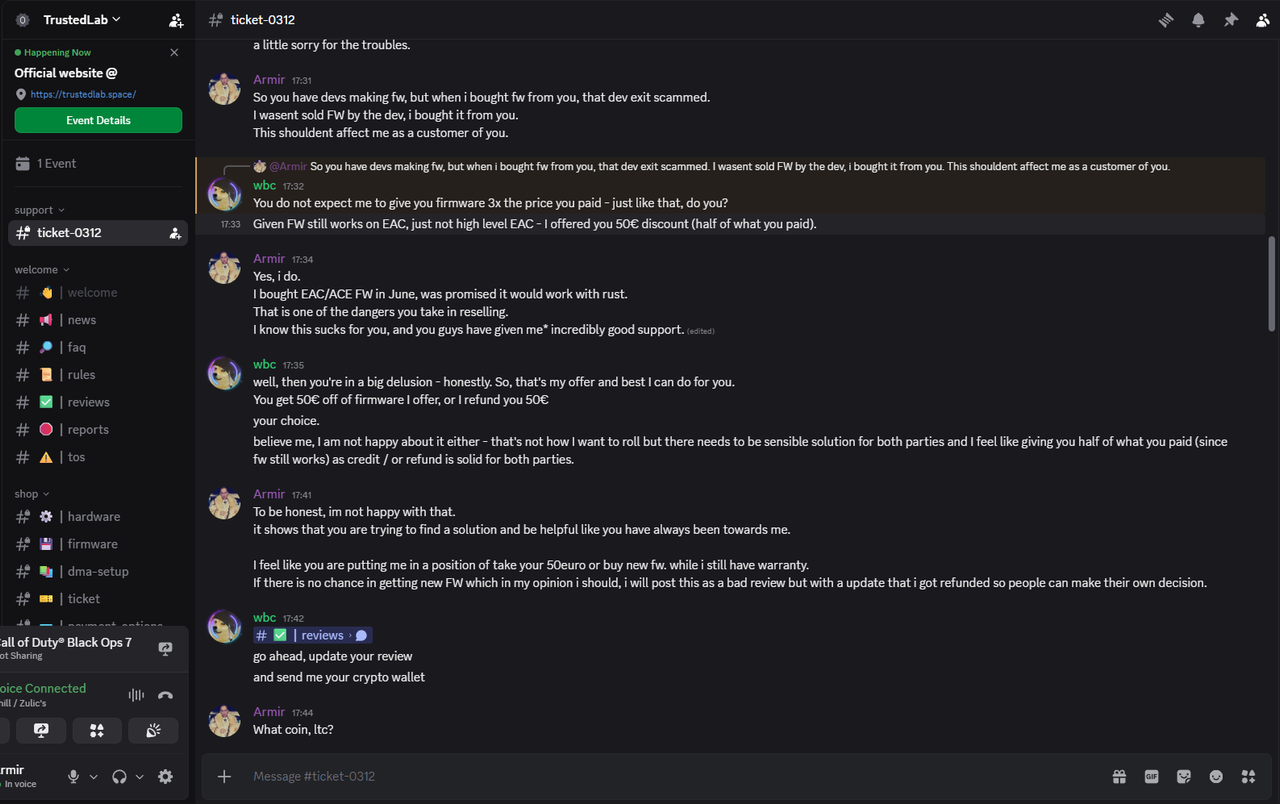Toggle the member list visibility

(1263, 20)
